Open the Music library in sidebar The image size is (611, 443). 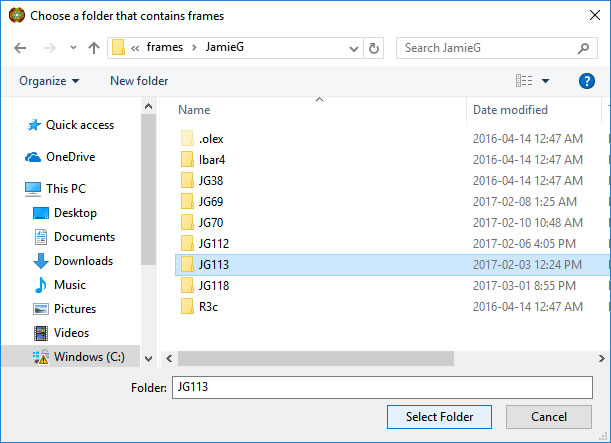pos(69,285)
